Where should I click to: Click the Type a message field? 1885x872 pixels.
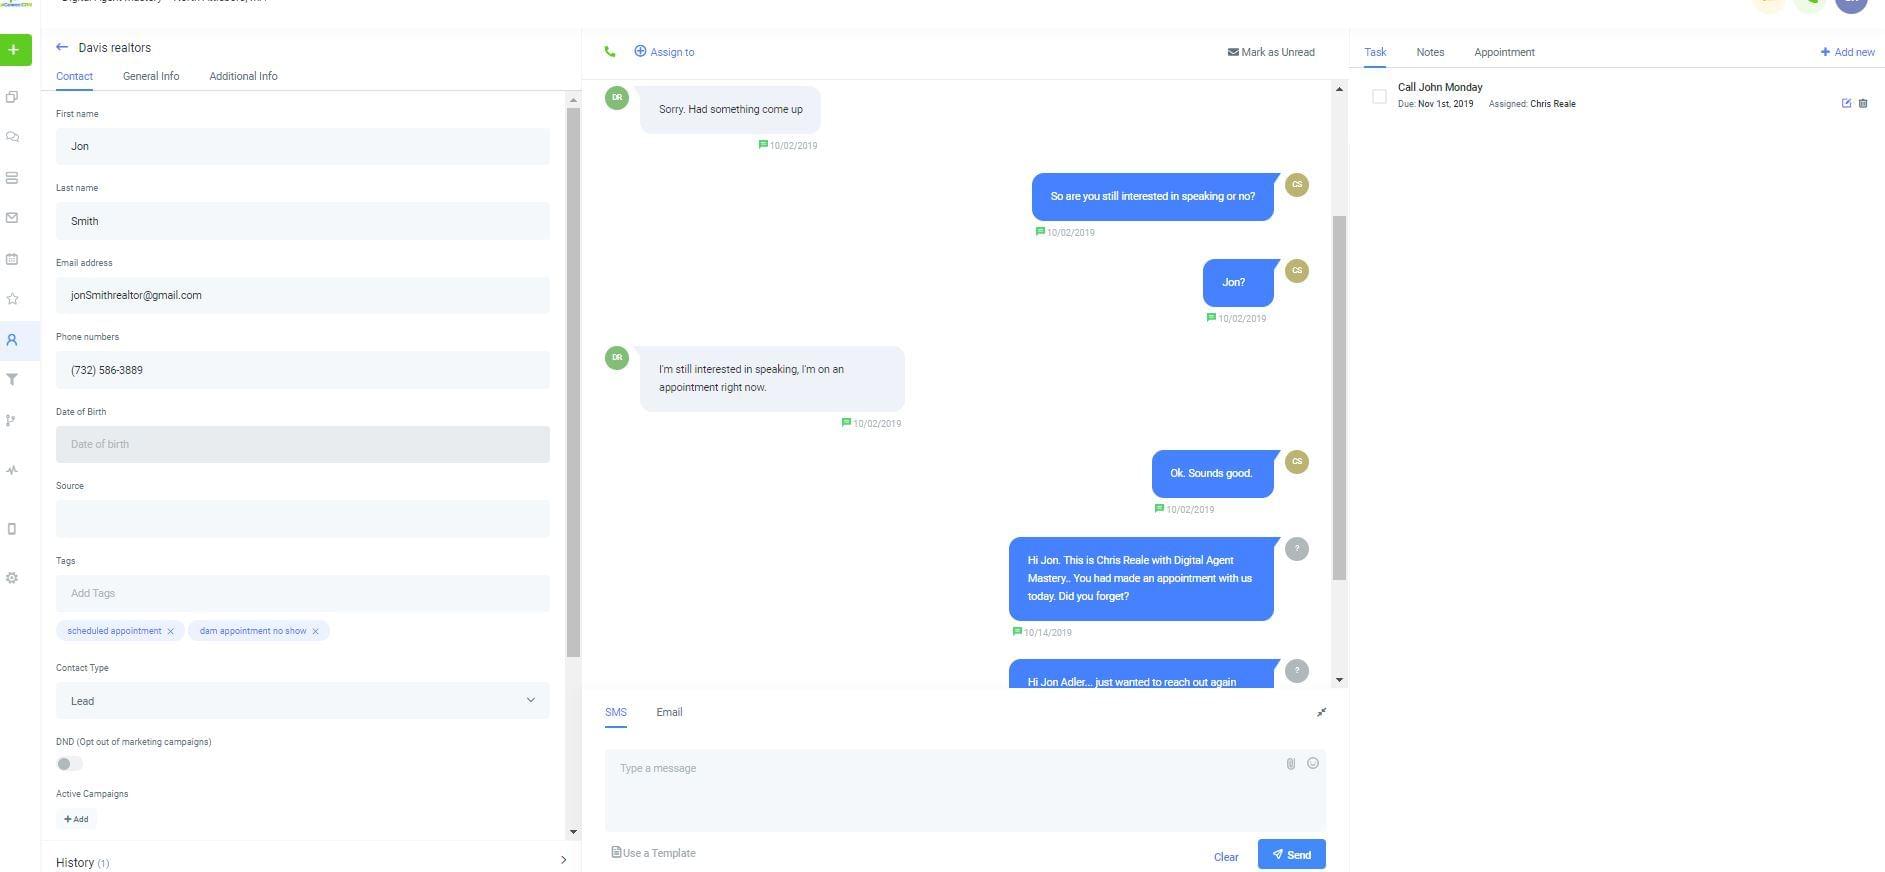[x=945, y=790]
